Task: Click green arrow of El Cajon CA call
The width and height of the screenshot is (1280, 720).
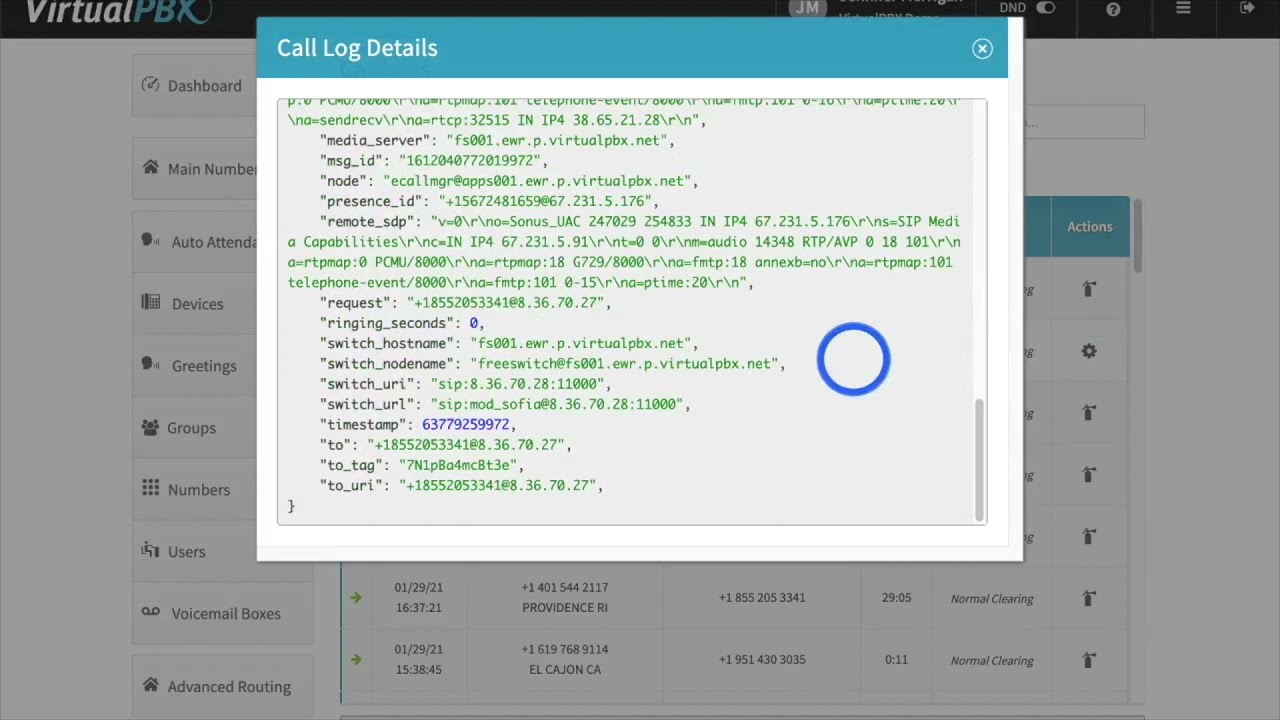Action: (356, 660)
